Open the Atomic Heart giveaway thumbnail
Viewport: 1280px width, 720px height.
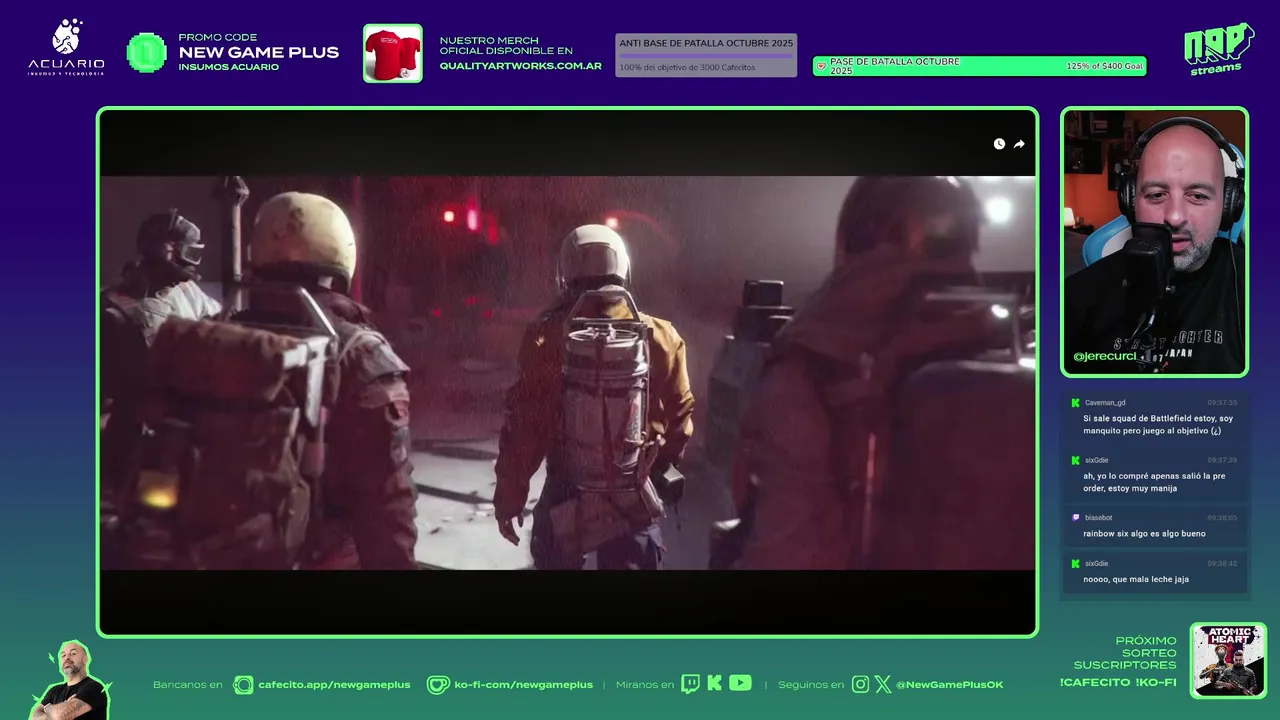pos(1228,660)
